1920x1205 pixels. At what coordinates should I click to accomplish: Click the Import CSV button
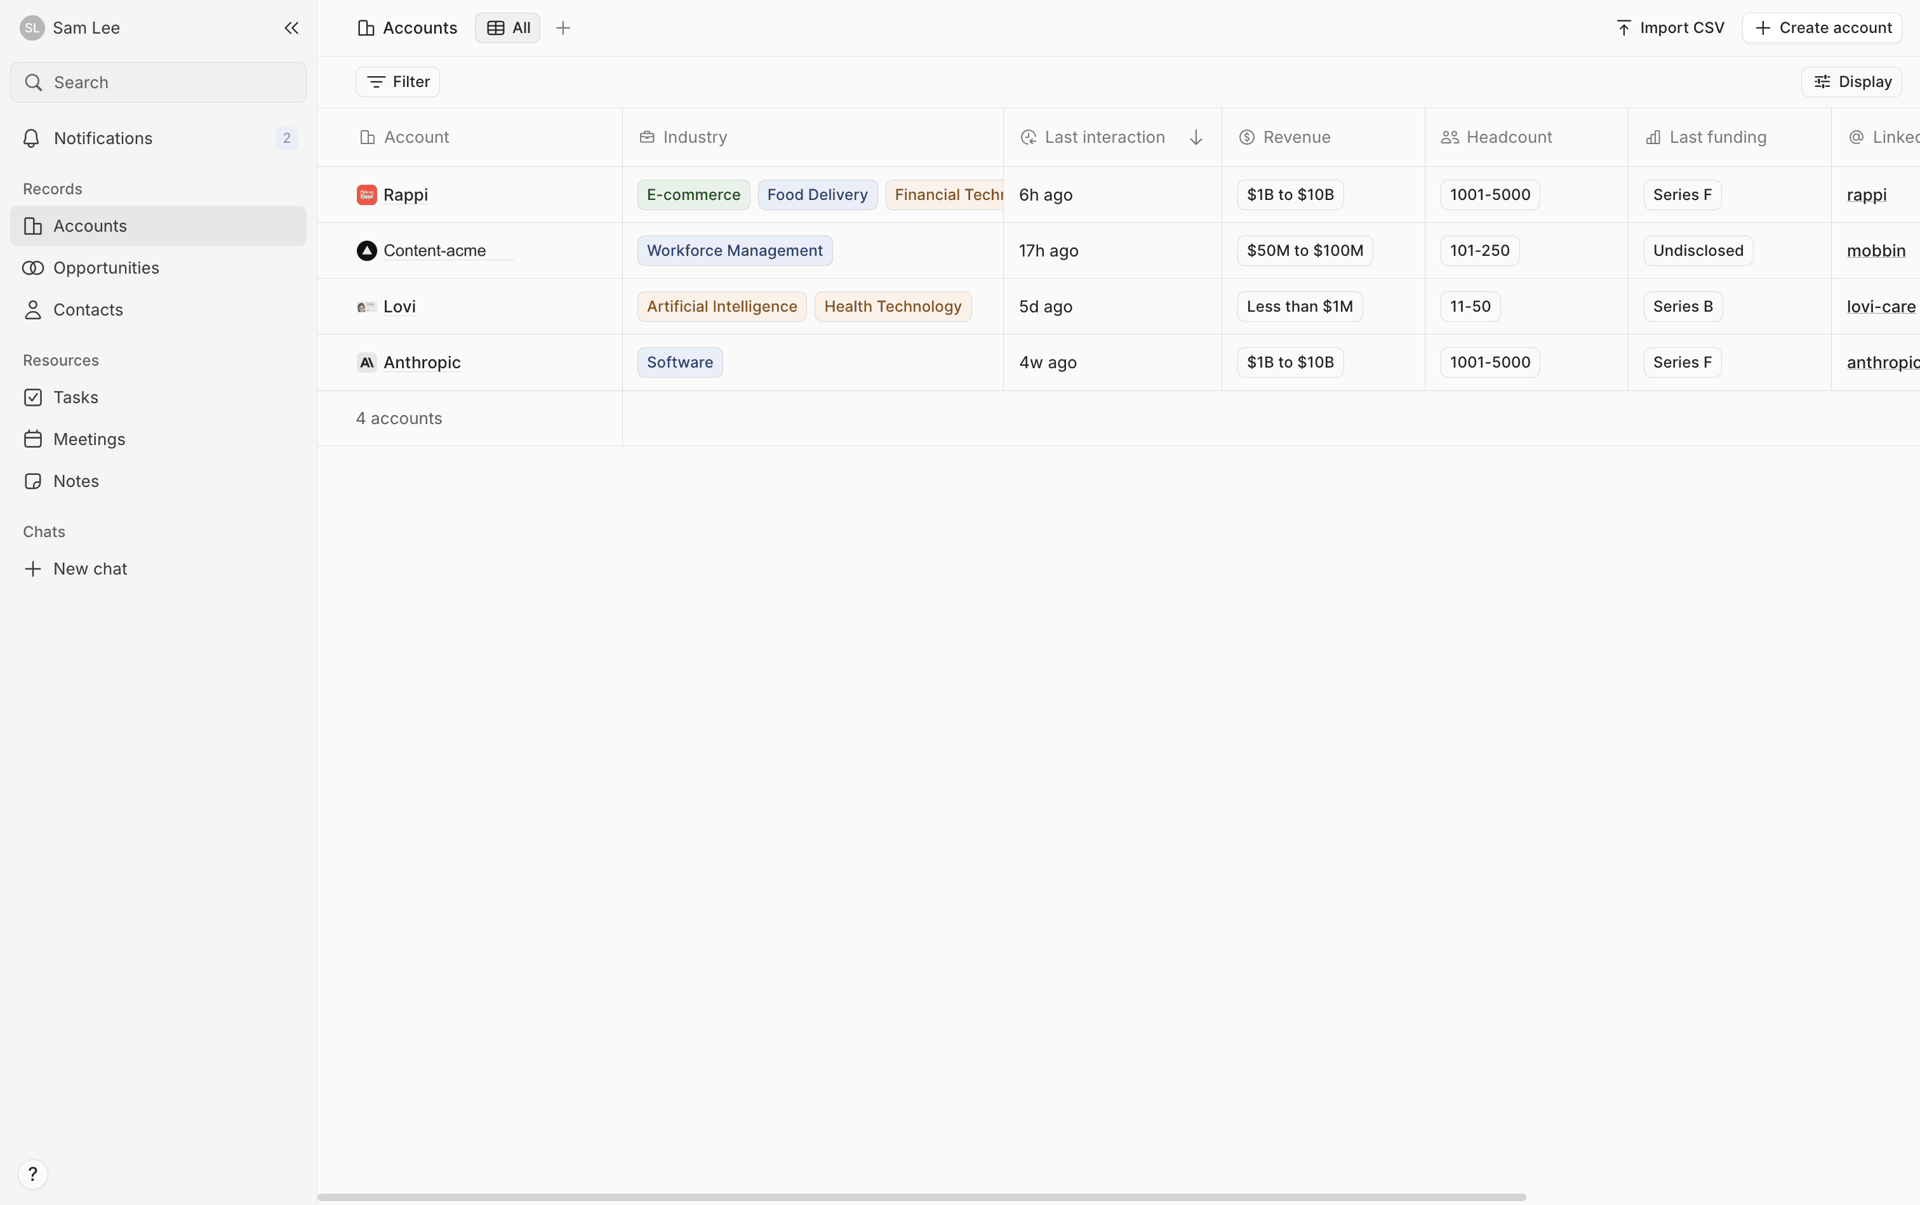[1670, 28]
